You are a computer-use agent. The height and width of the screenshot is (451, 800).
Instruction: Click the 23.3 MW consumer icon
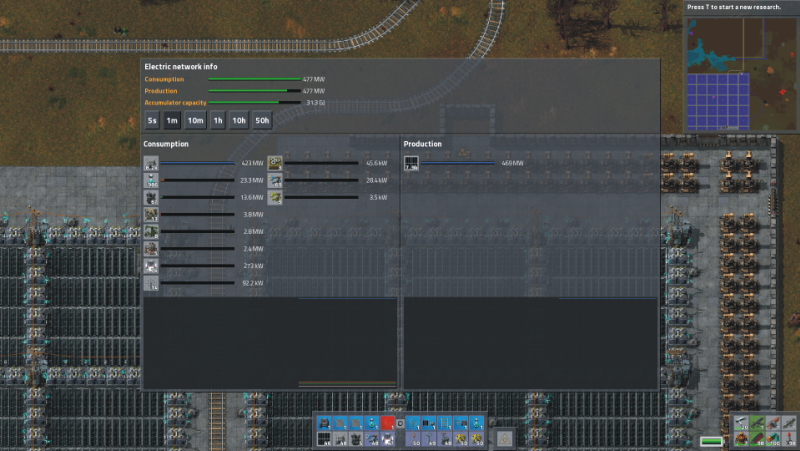click(x=151, y=180)
